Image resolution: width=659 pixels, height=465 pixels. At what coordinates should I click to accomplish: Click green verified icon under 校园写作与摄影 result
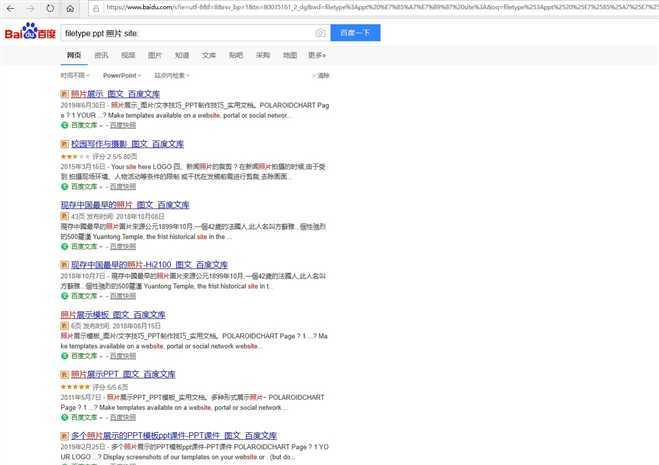(64, 186)
